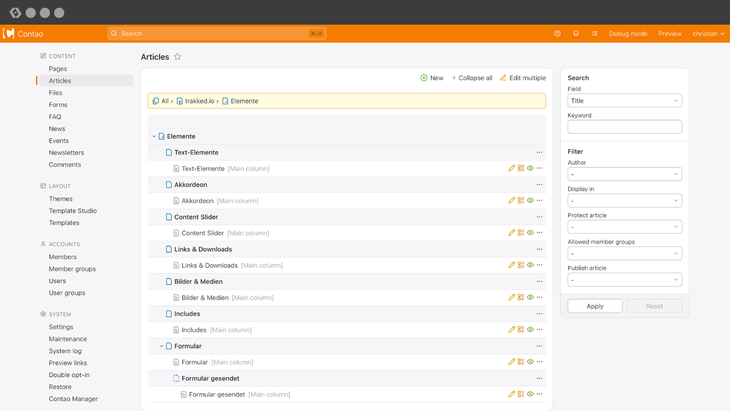730x411 pixels.
Task: Collapse the Formular page node
Action: (x=161, y=346)
